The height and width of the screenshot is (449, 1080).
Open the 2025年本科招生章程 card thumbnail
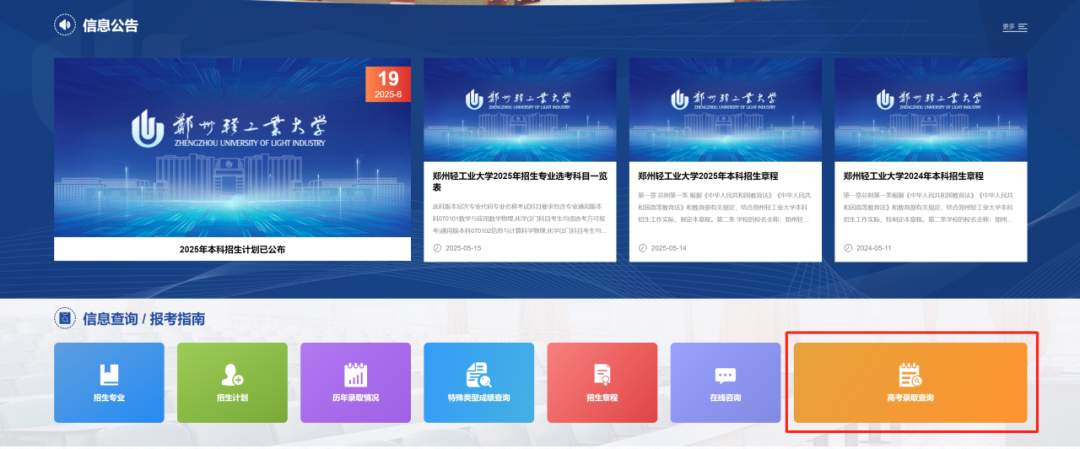point(725,110)
